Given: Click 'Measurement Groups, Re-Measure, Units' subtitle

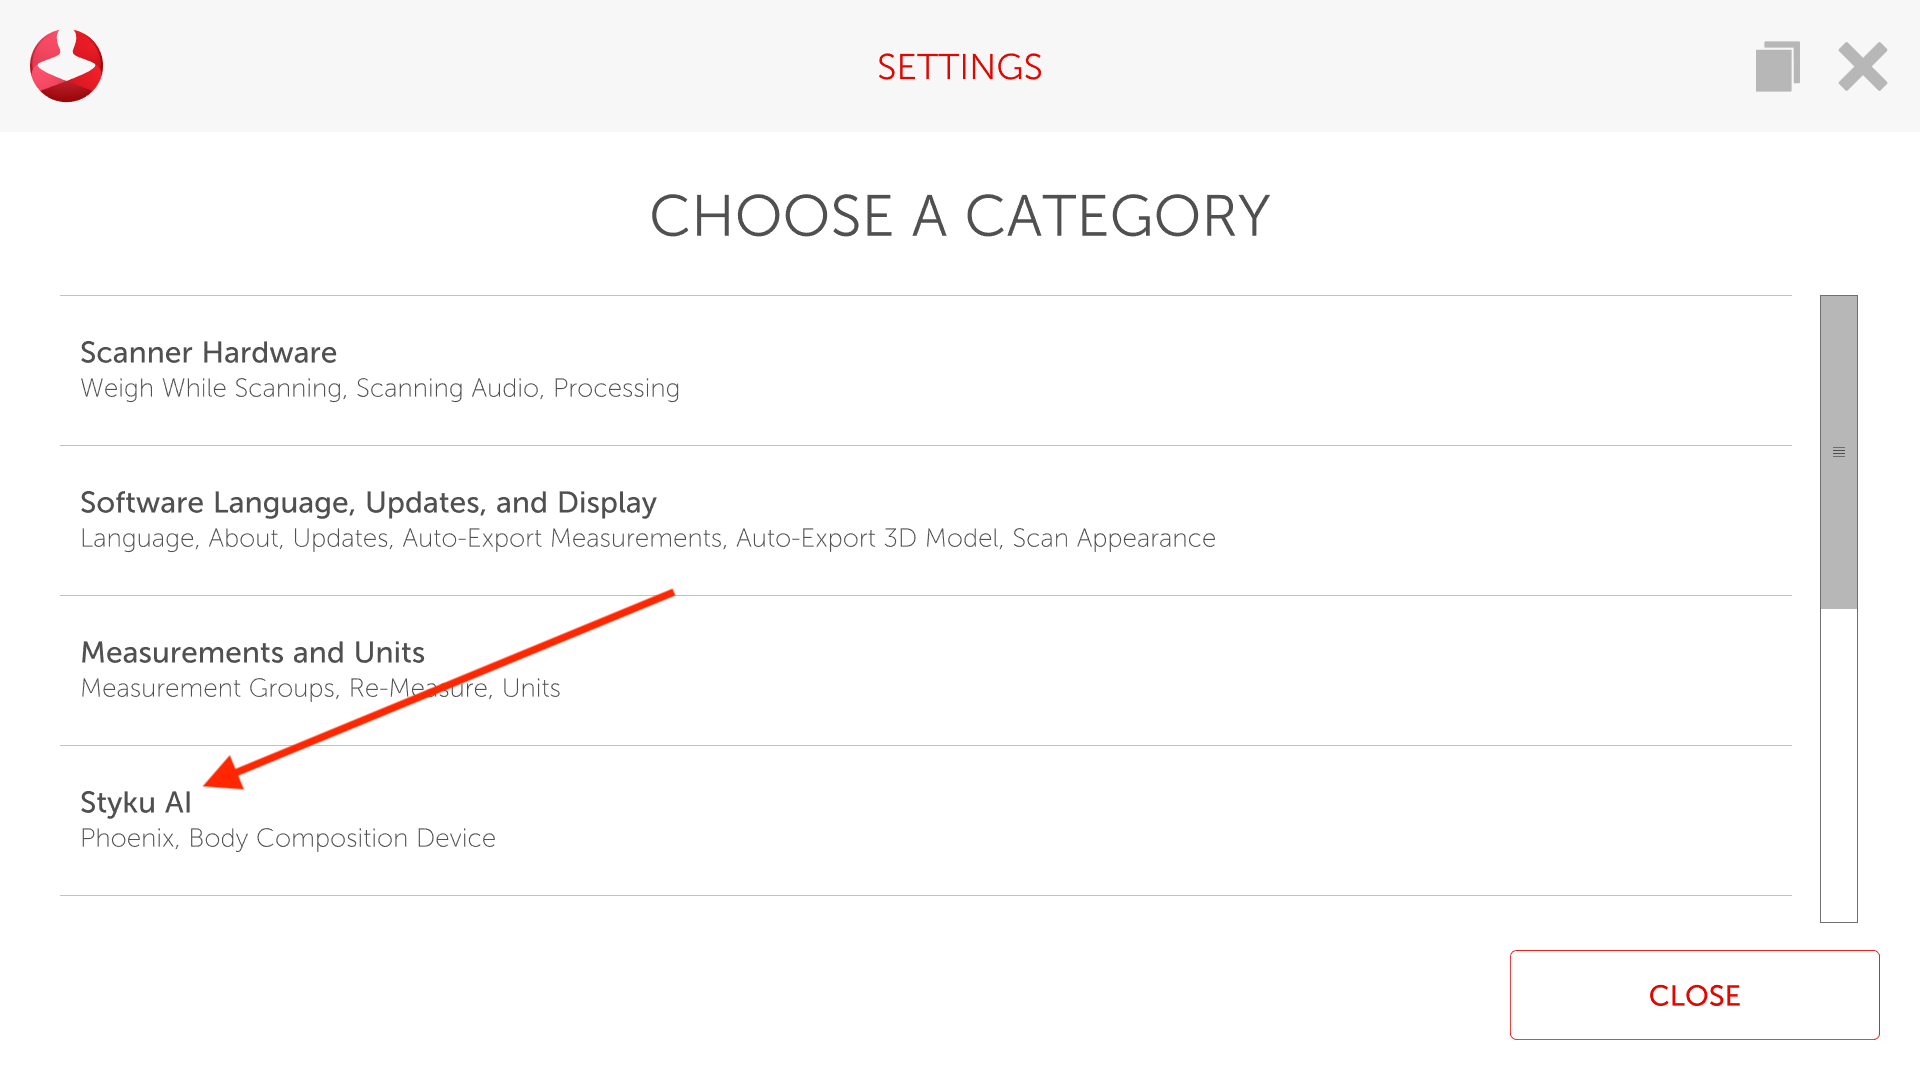Looking at the screenshot, I should coord(320,689).
